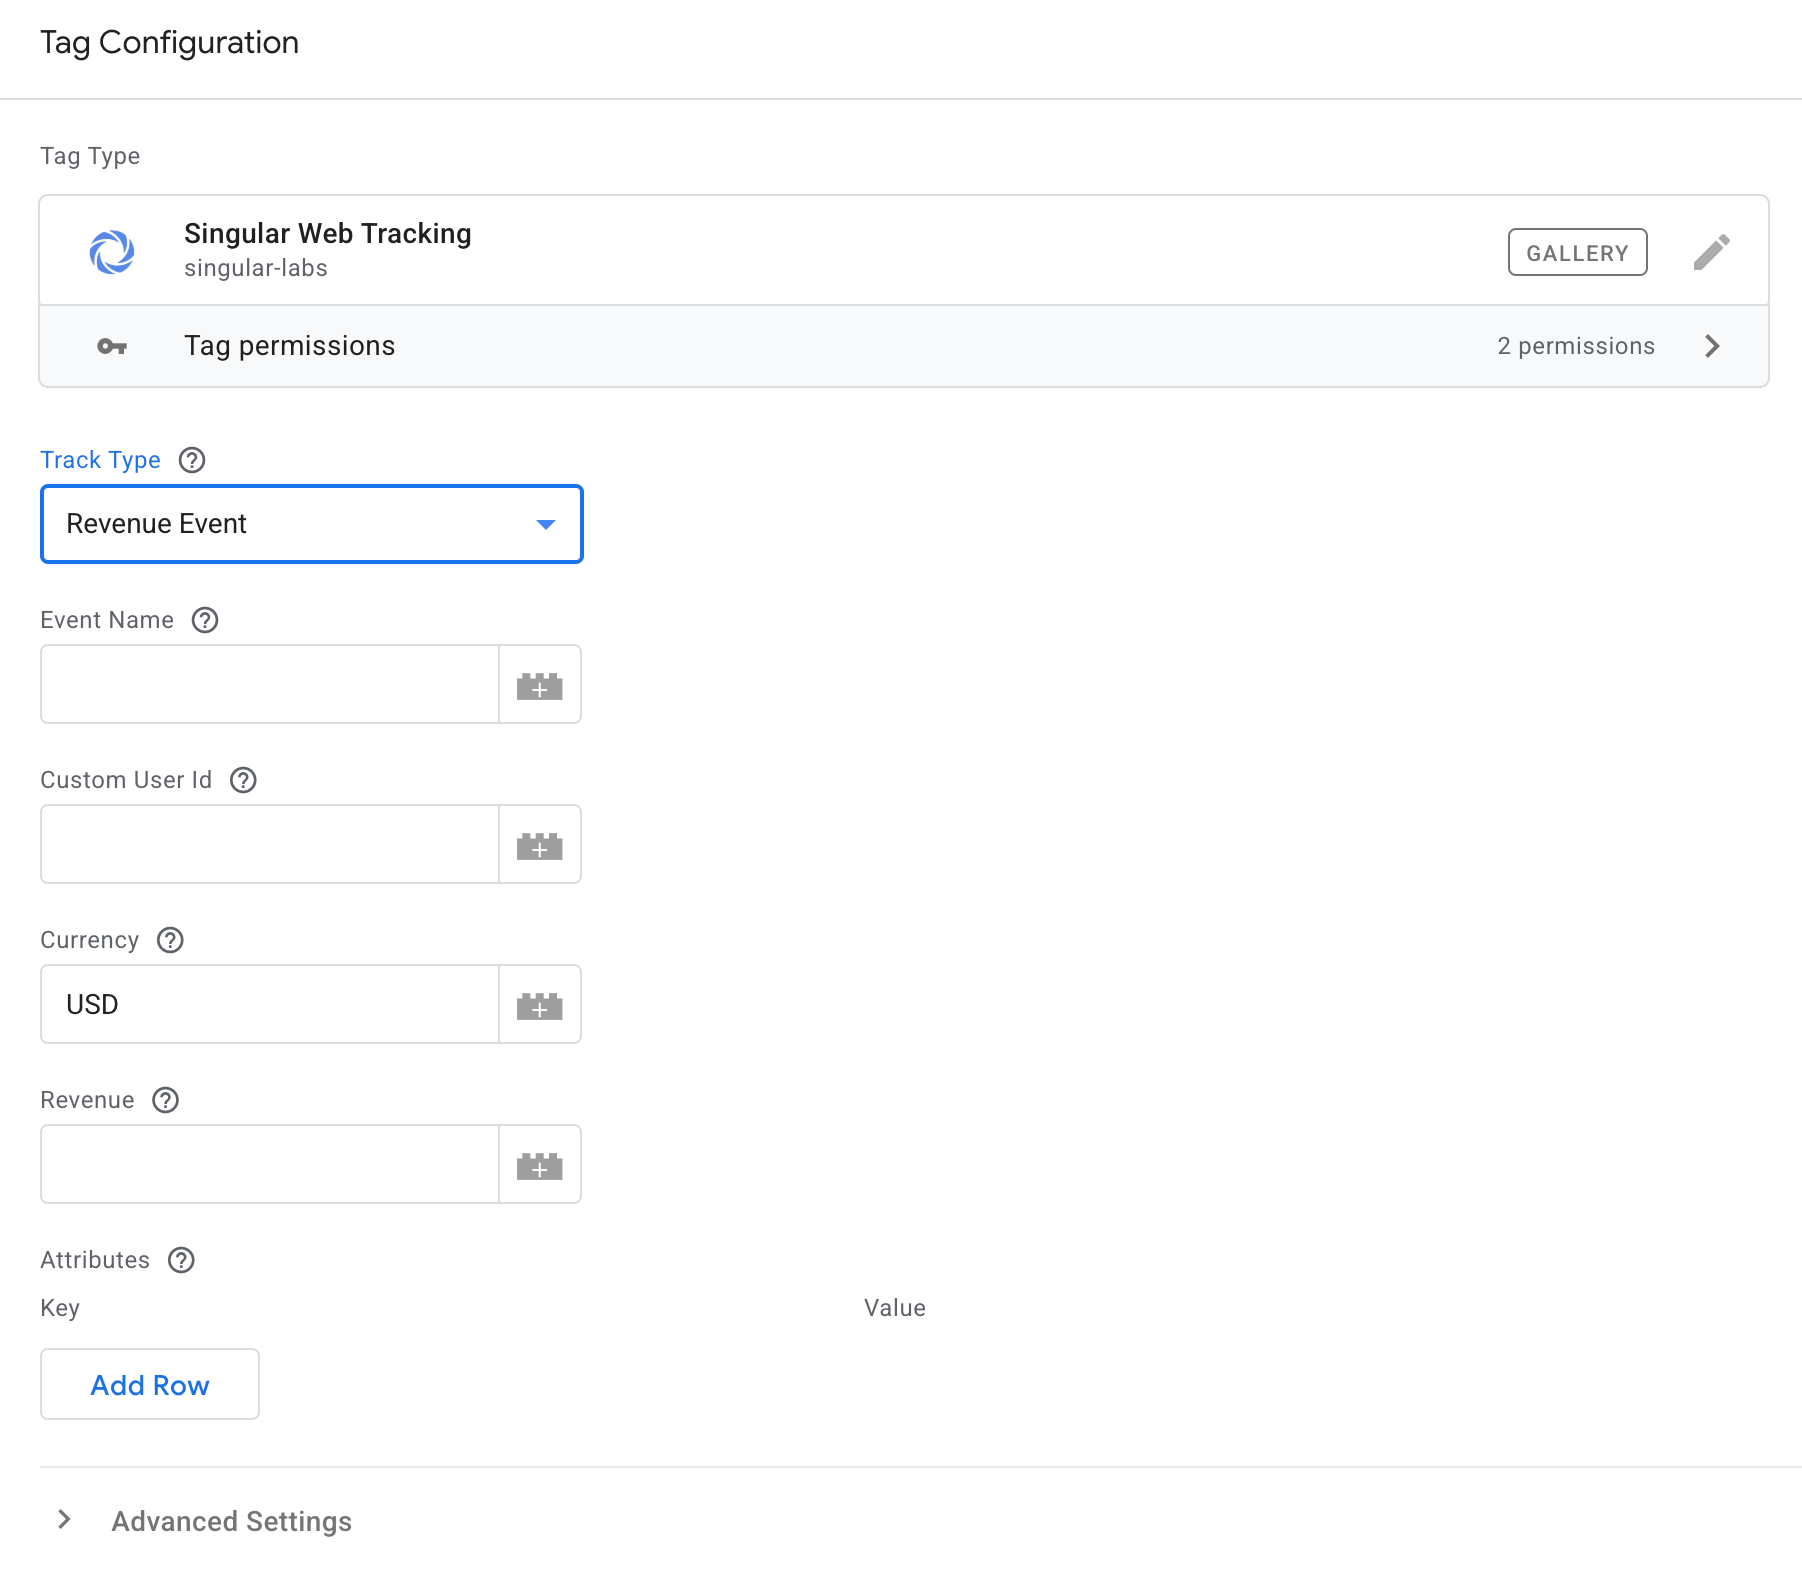Show help tooltip for Custom User Id
This screenshot has height=1572, width=1802.
pos(243,780)
